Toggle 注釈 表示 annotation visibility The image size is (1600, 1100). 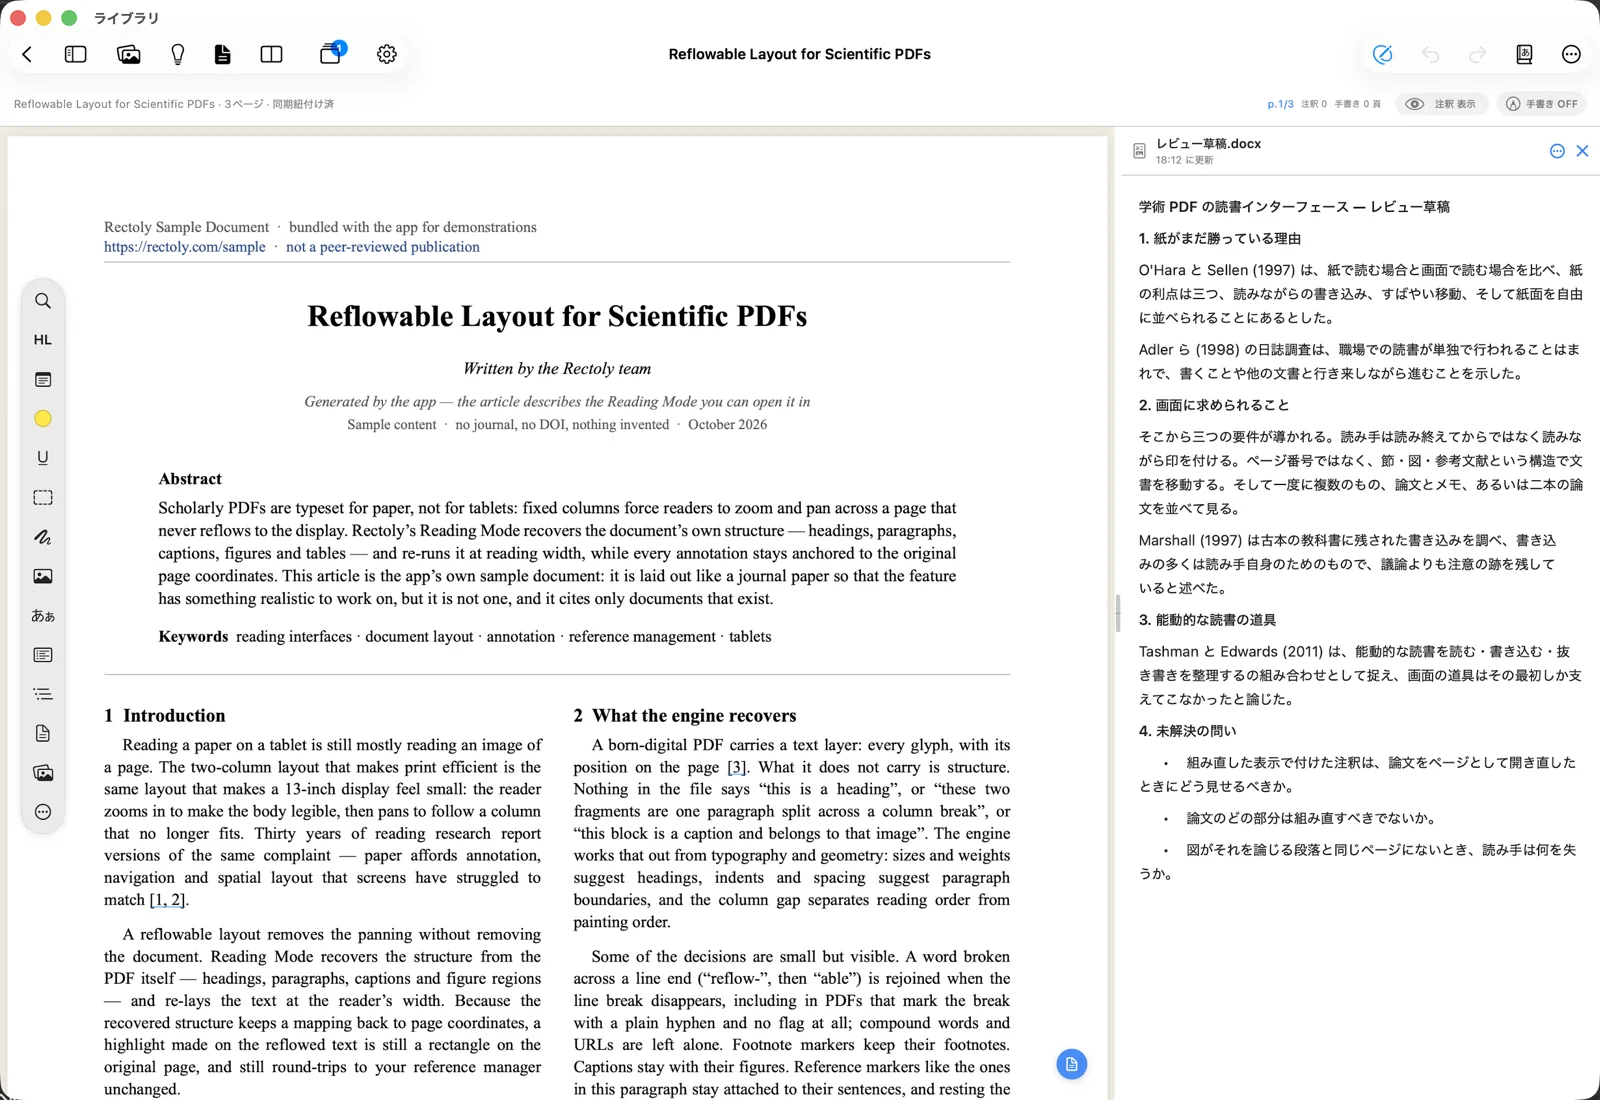[1441, 104]
